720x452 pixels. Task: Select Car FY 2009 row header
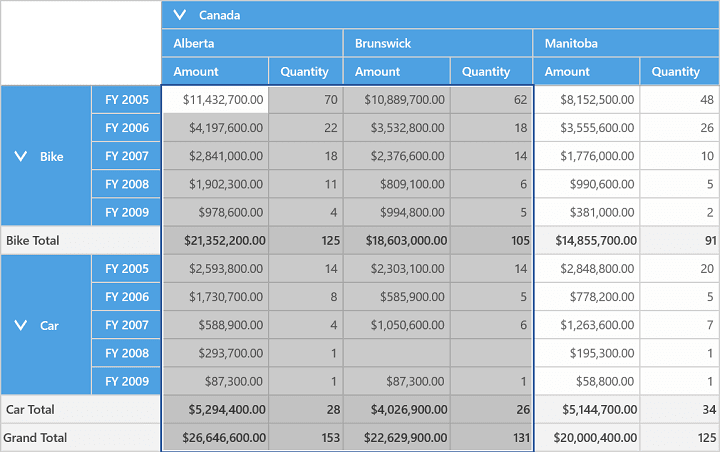(126, 381)
